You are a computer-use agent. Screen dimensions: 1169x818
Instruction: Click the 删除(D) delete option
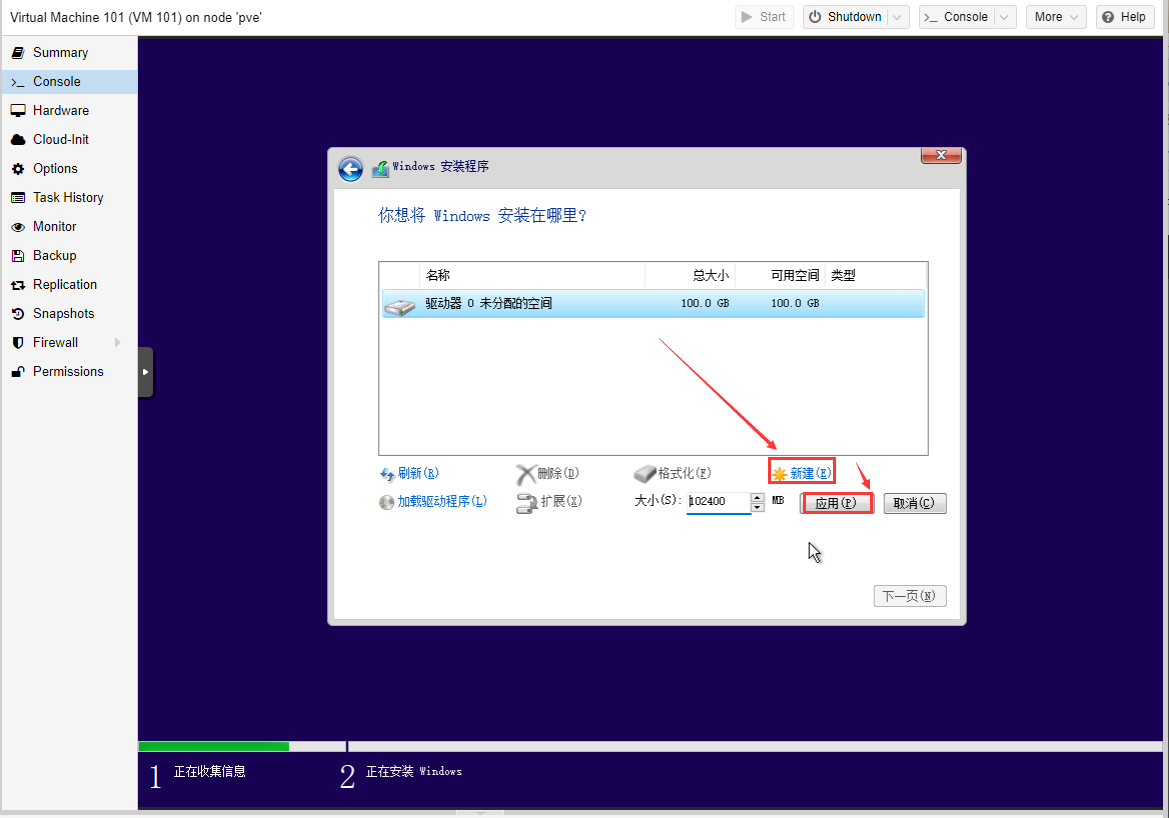[x=548, y=474]
